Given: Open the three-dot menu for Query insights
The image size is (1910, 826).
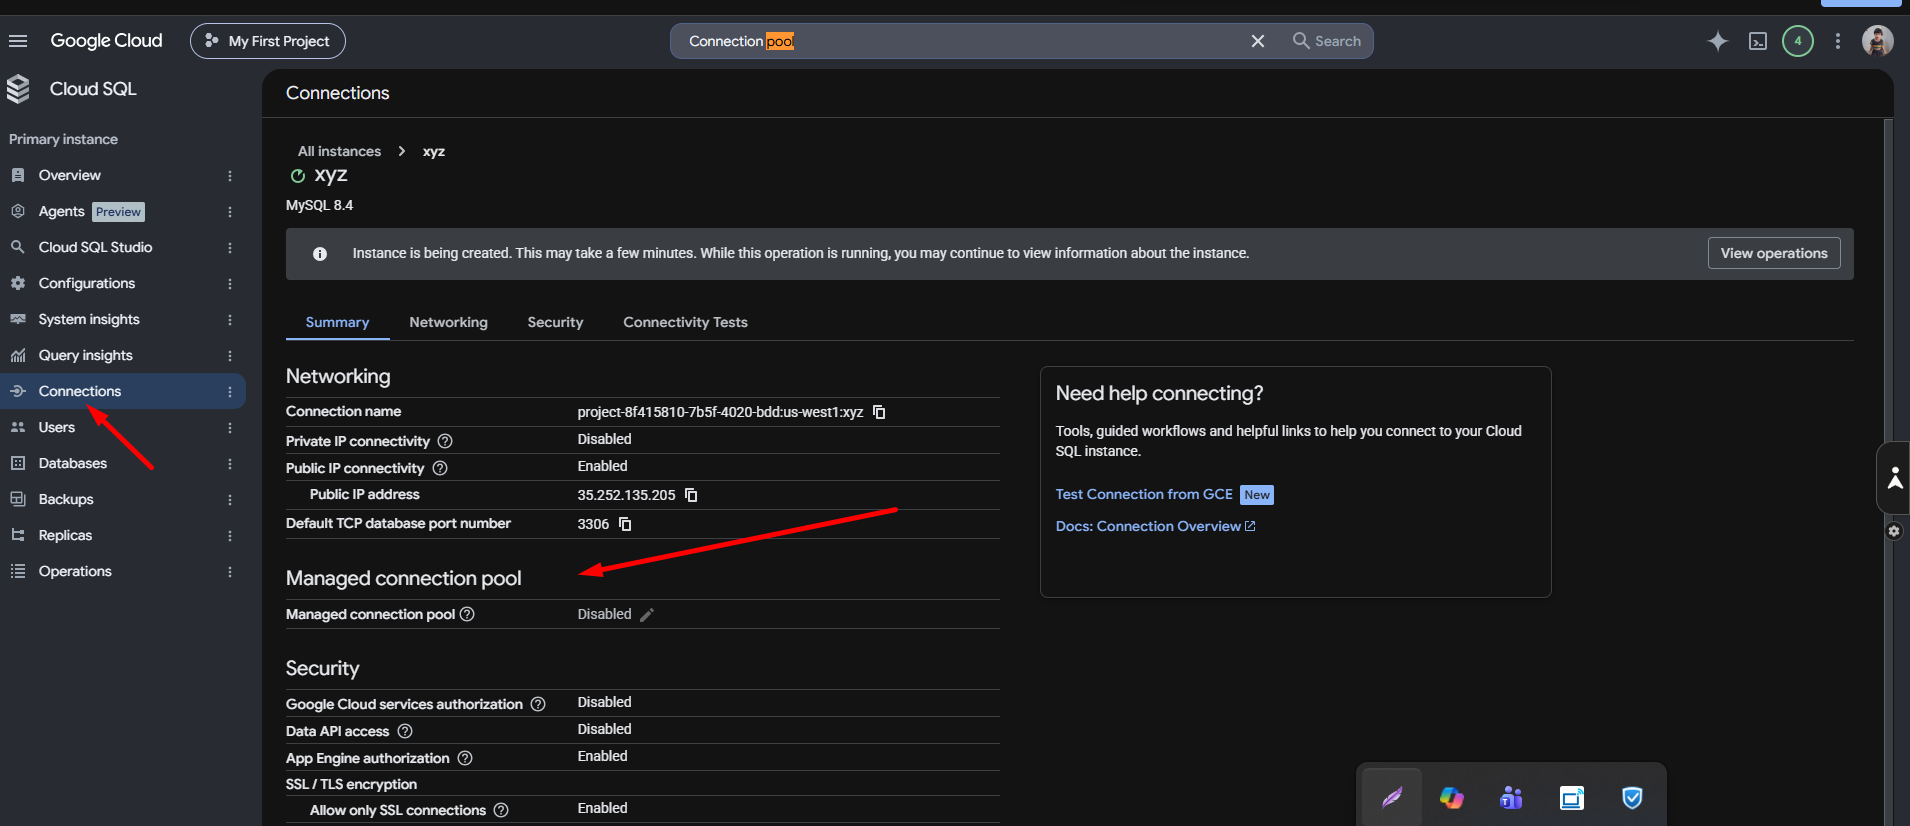Looking at the screenshot, I should 230,356.
